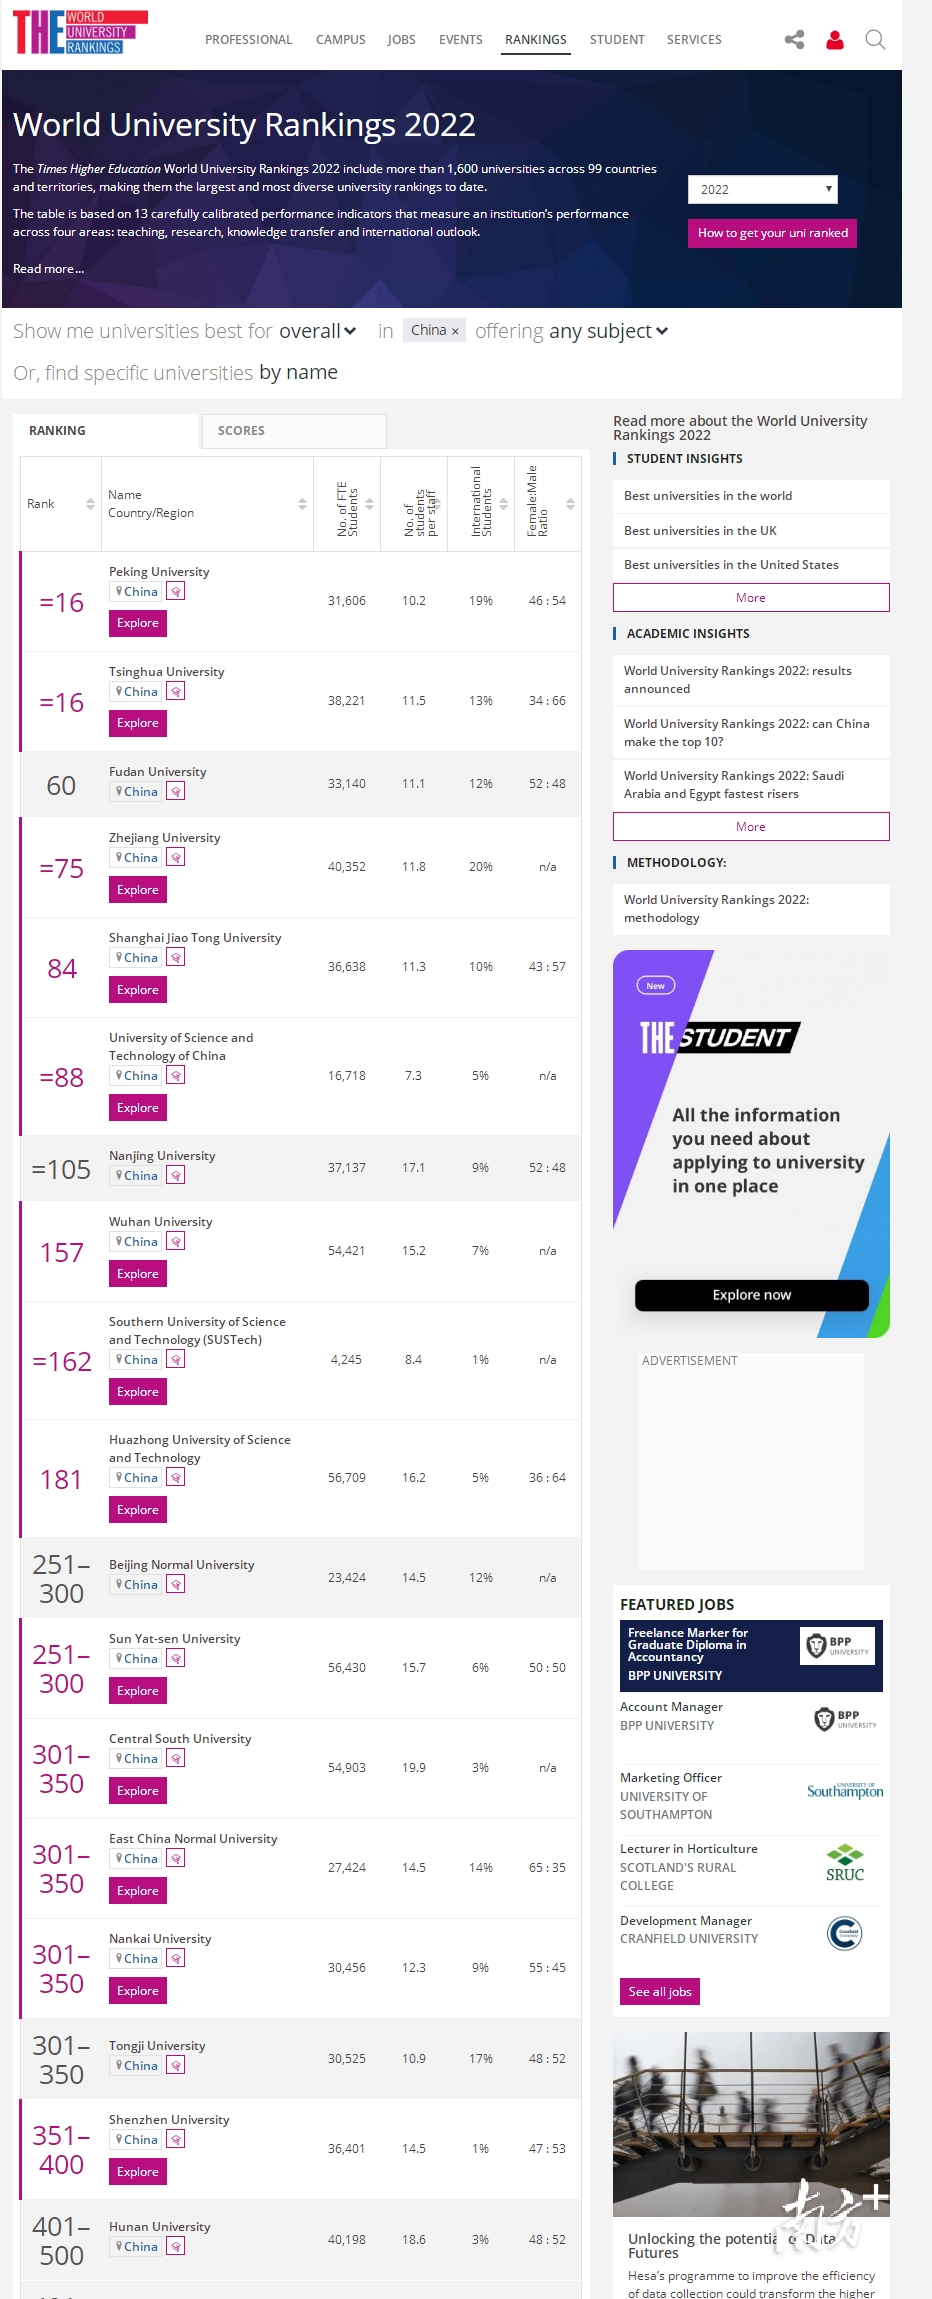Screen dimensions: 932x2299
Task: Open the 2022 year dropdown
Action: pos(762,189)
